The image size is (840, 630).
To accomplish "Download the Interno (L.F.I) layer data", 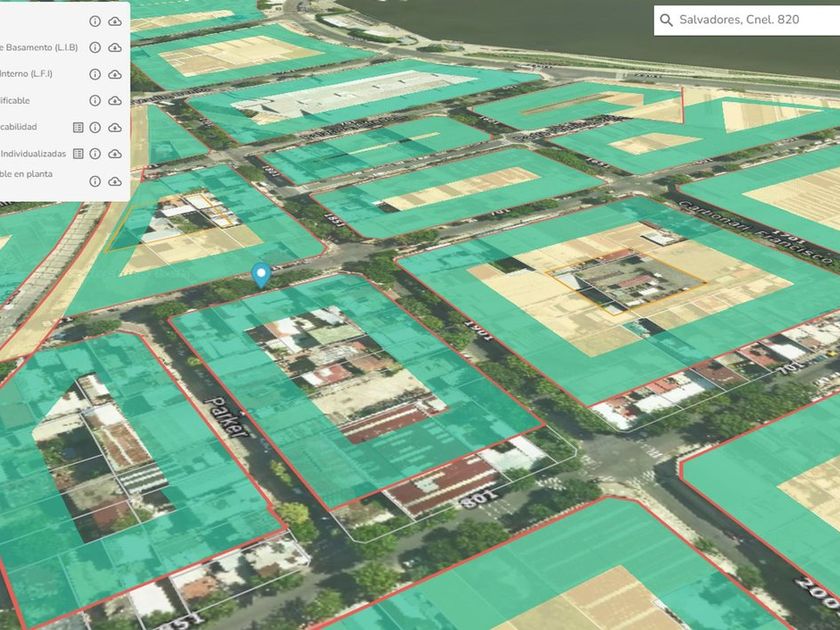I will point(115,74).
